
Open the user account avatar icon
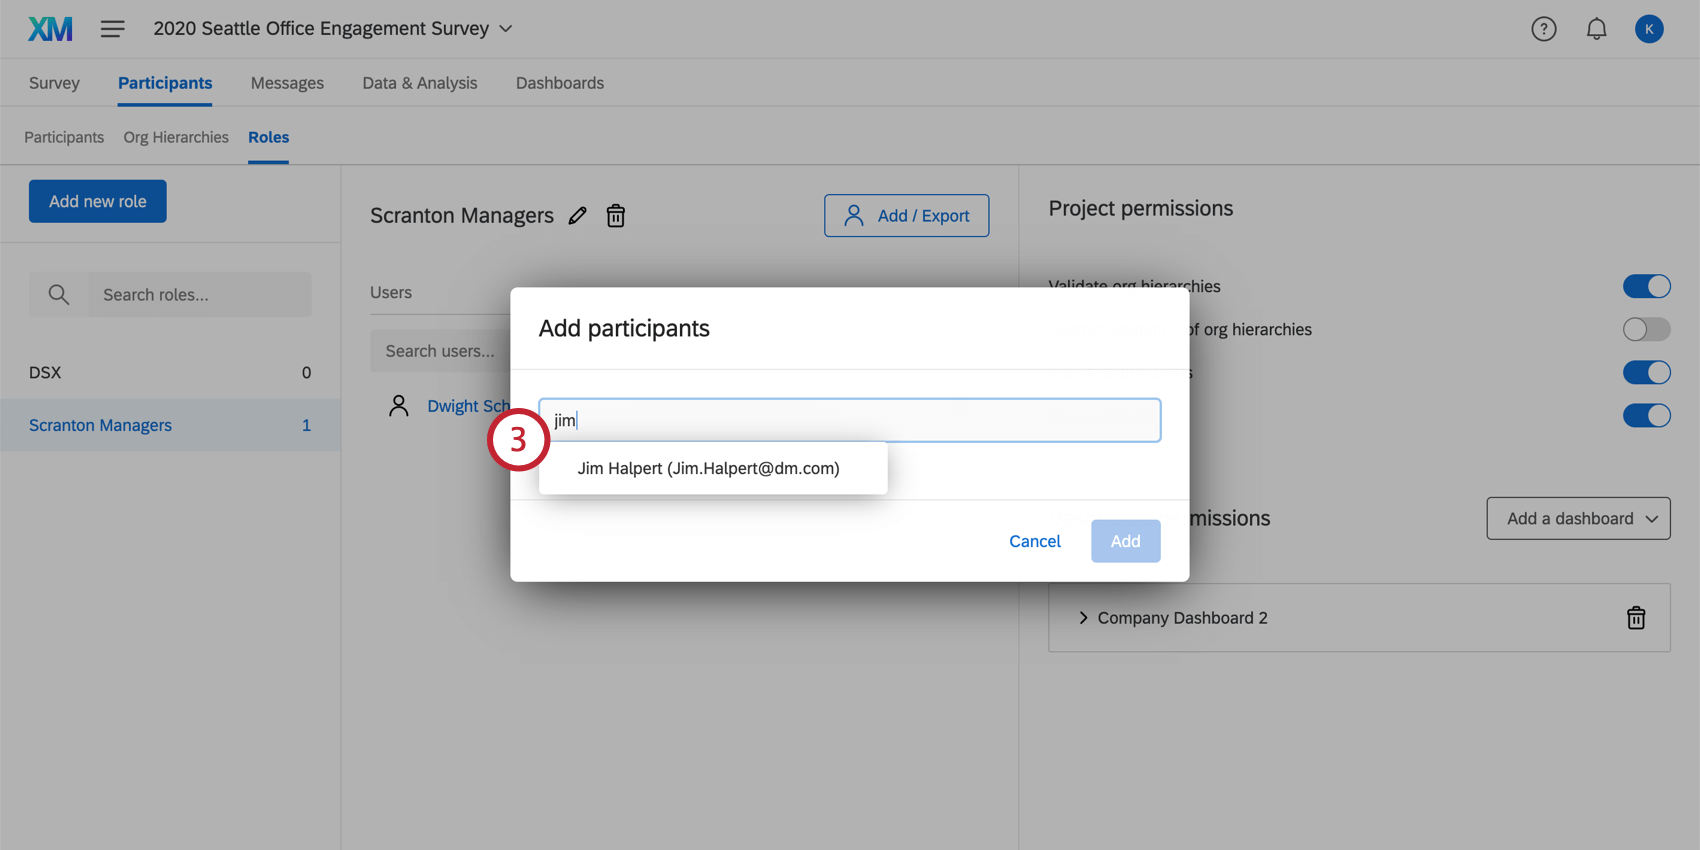pyautogui.click(x=1649, y=28)
